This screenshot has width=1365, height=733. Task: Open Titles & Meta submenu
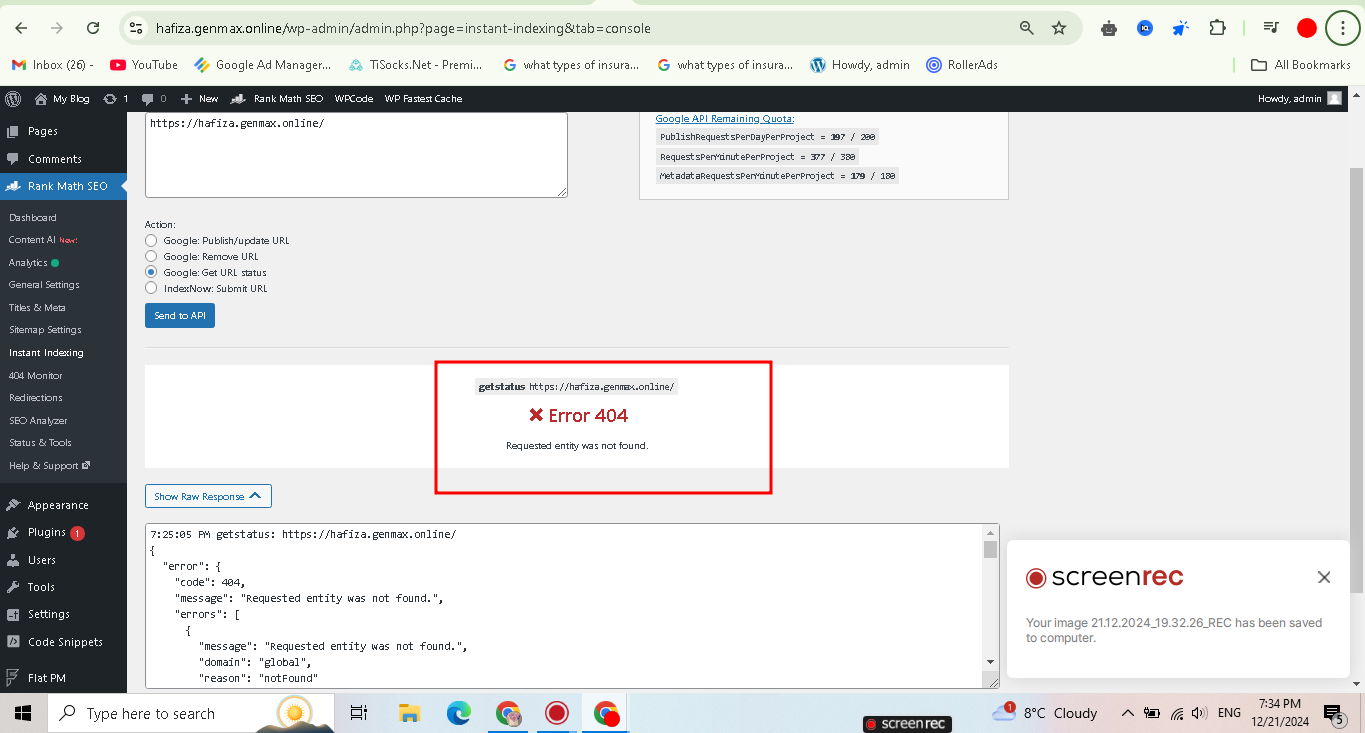(37, 308)
